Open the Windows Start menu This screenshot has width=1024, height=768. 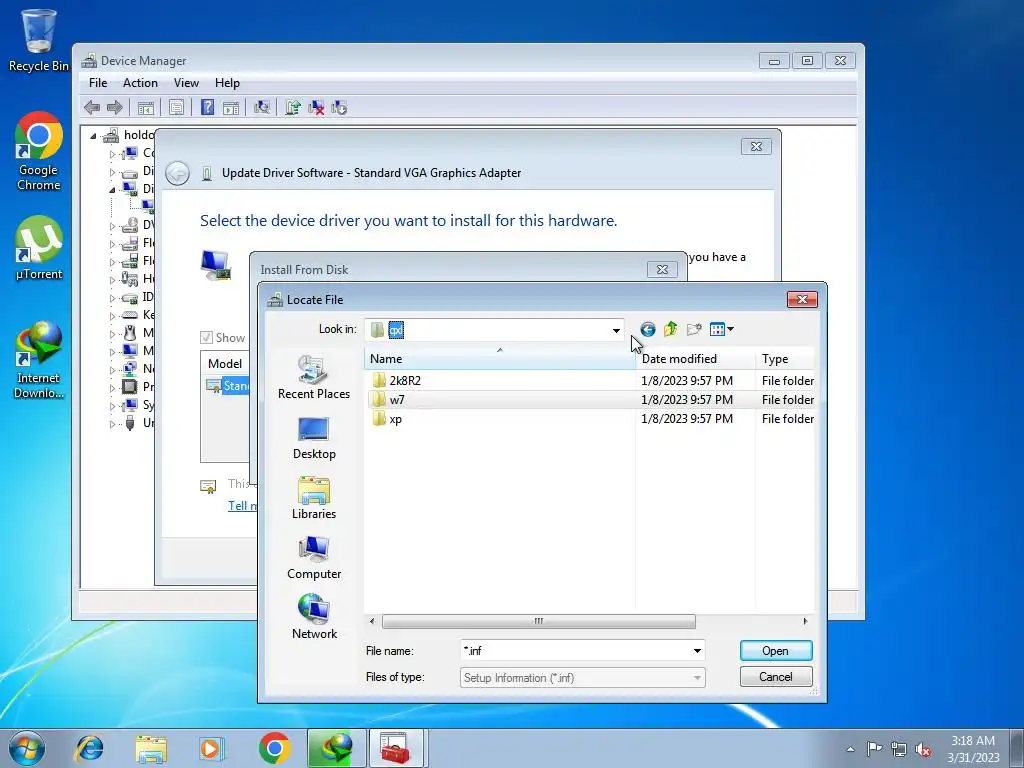(27, 748)
